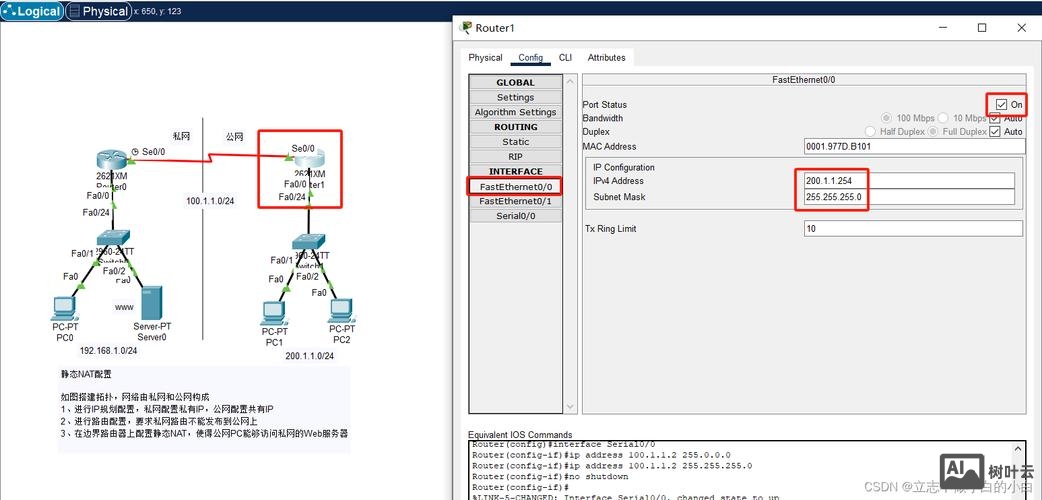Screen dimensions: 1042x500
Task: Toggle the Port Status On checkbox
Action: (x=1001, y=104)
